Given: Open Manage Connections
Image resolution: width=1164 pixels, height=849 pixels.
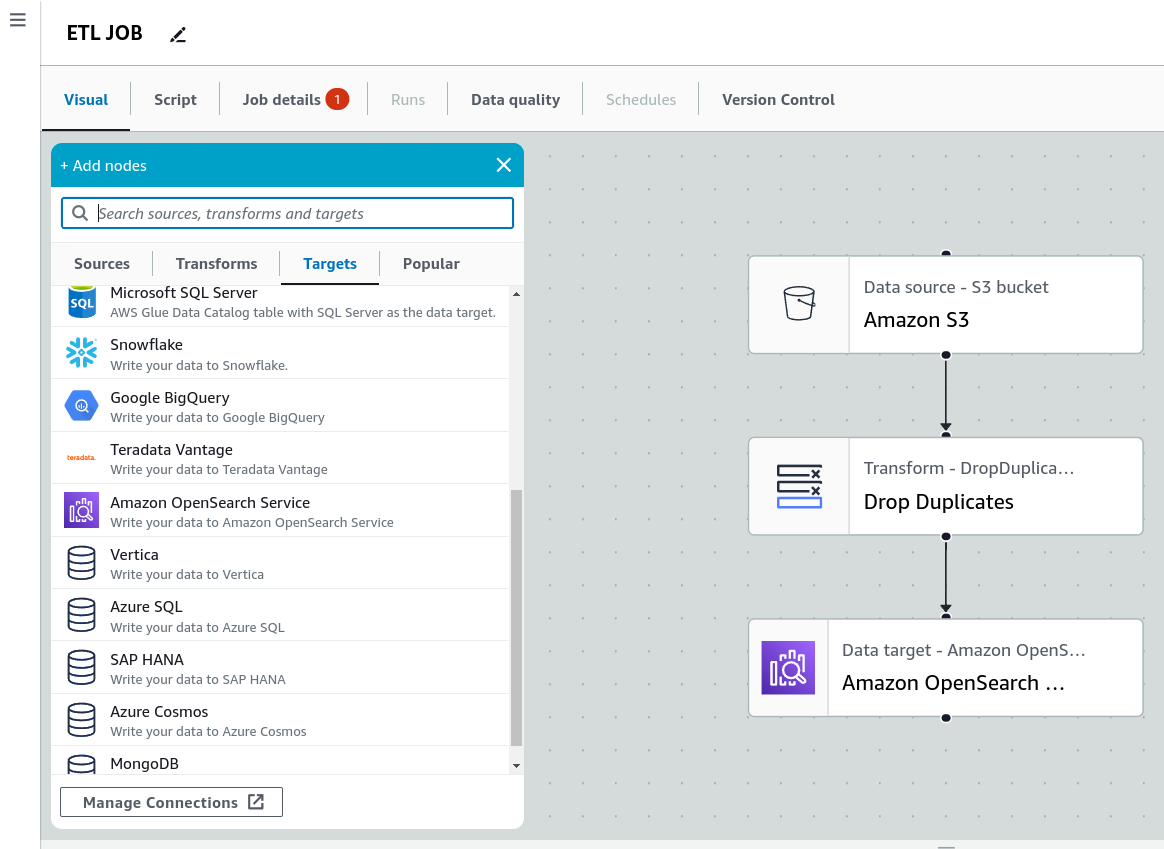Looking at the screenshot, I should (171, 802).
